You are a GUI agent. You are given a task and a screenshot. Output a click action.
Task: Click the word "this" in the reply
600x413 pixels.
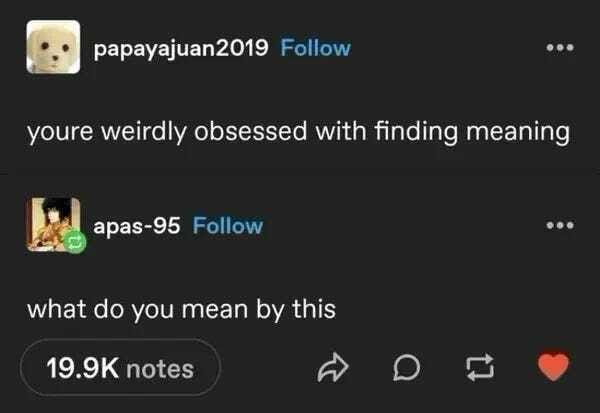tap(314, 309)
